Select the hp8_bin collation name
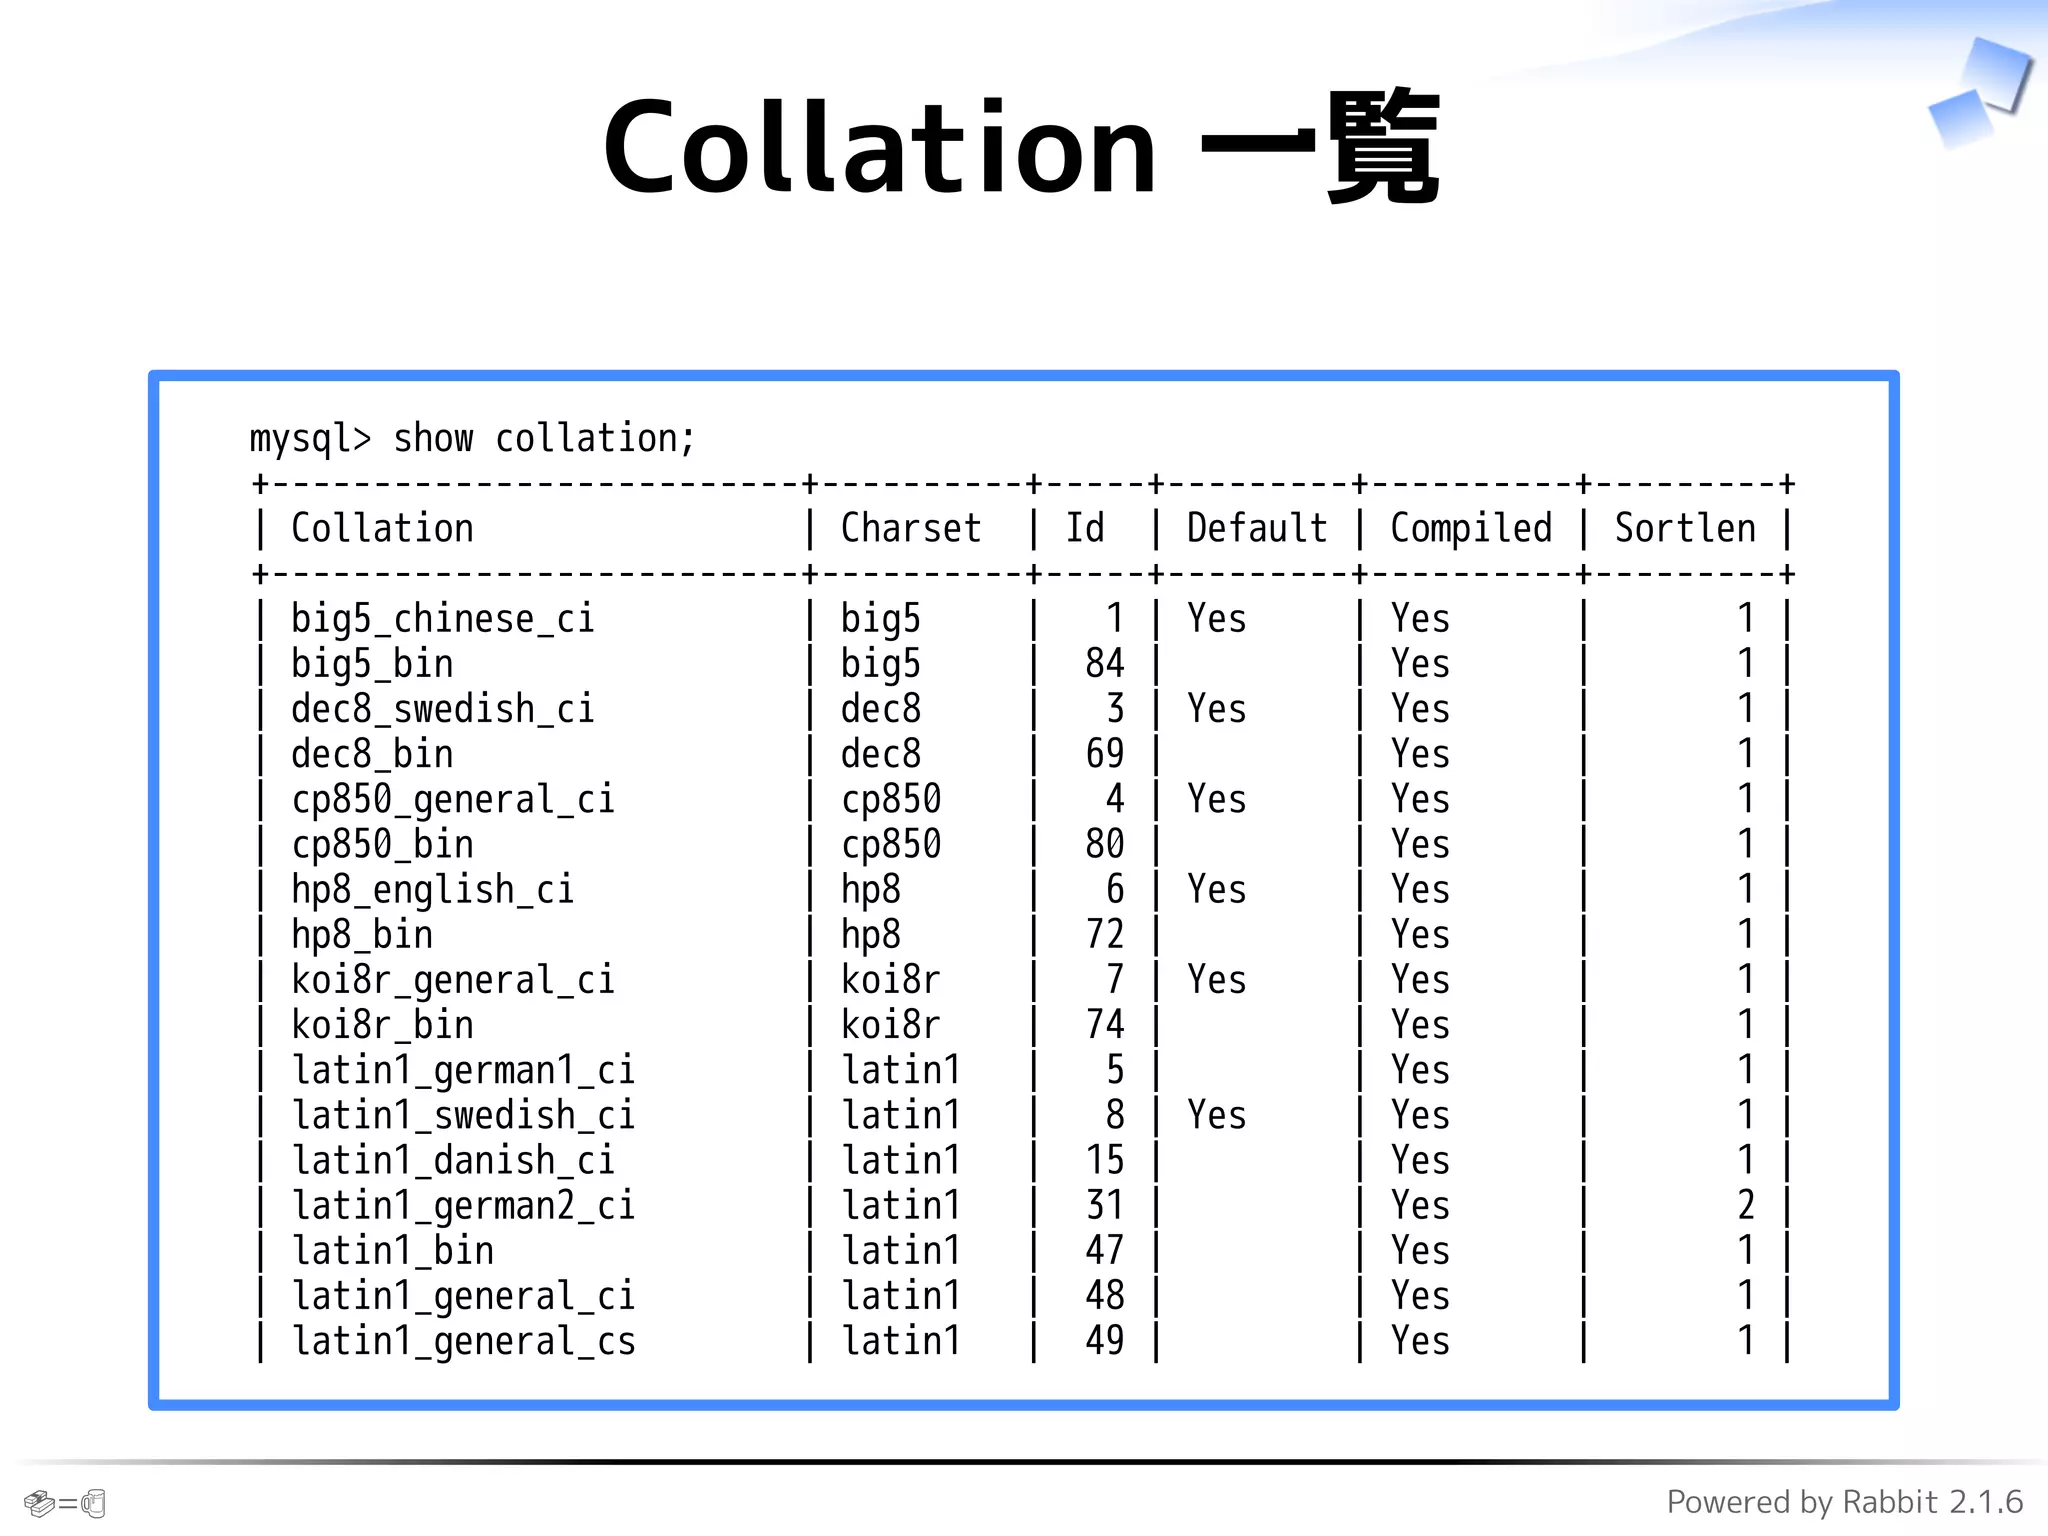The image size is (2048, 1536). coord(362,937)
